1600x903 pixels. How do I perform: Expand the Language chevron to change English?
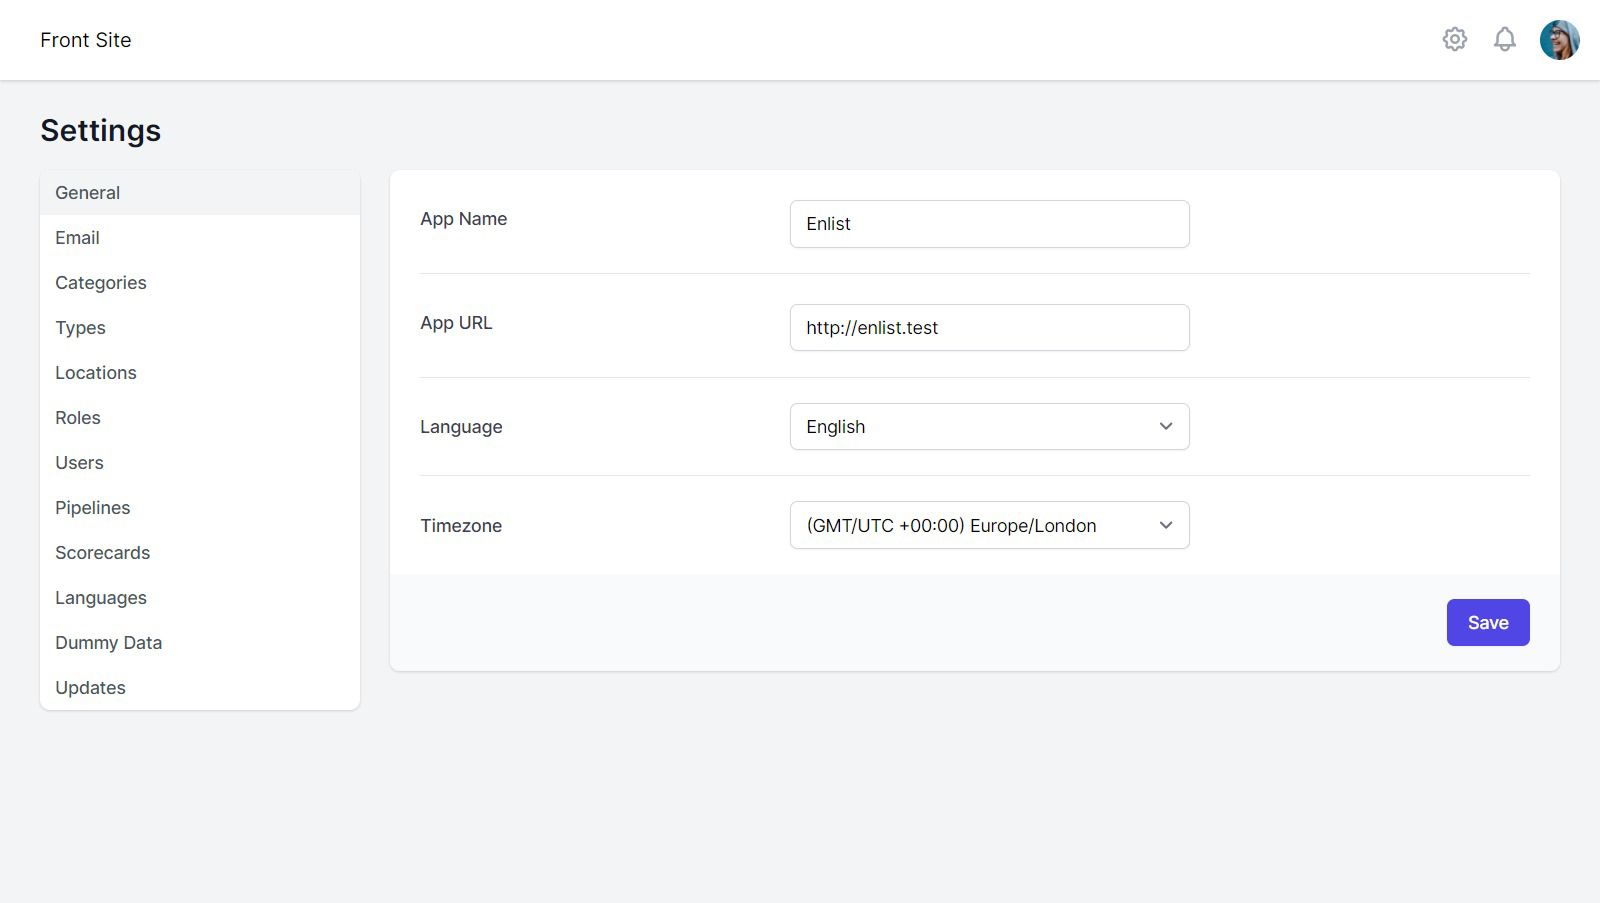[1165, 426]
